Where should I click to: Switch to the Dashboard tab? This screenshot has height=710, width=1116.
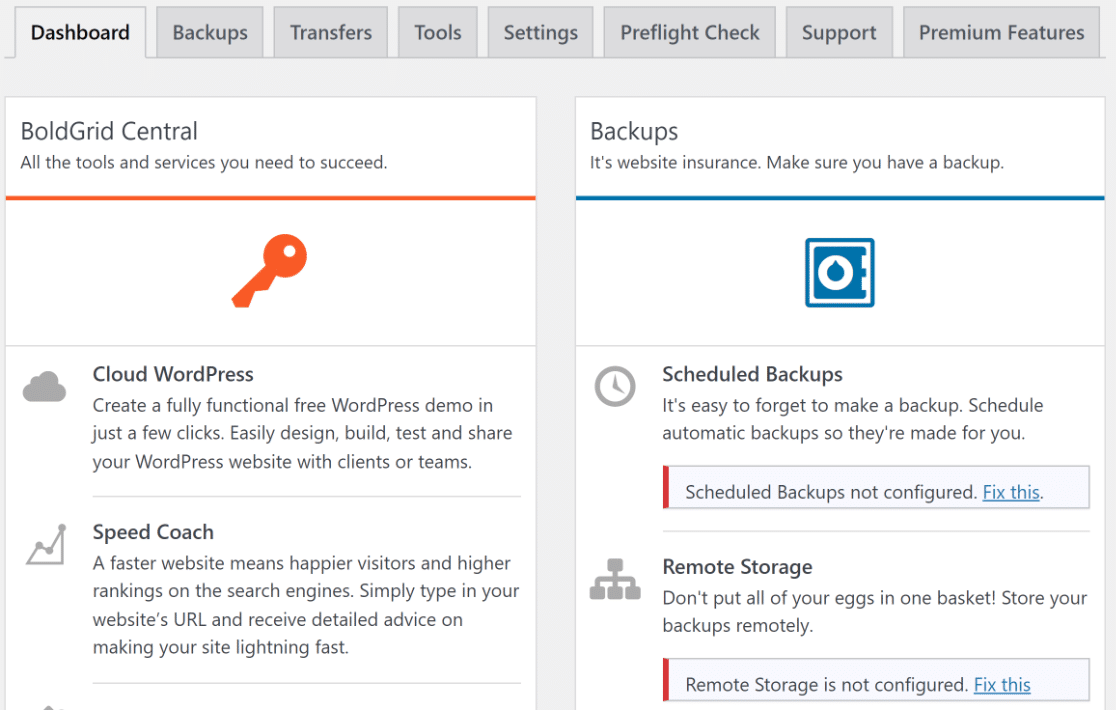coord(80,33)
